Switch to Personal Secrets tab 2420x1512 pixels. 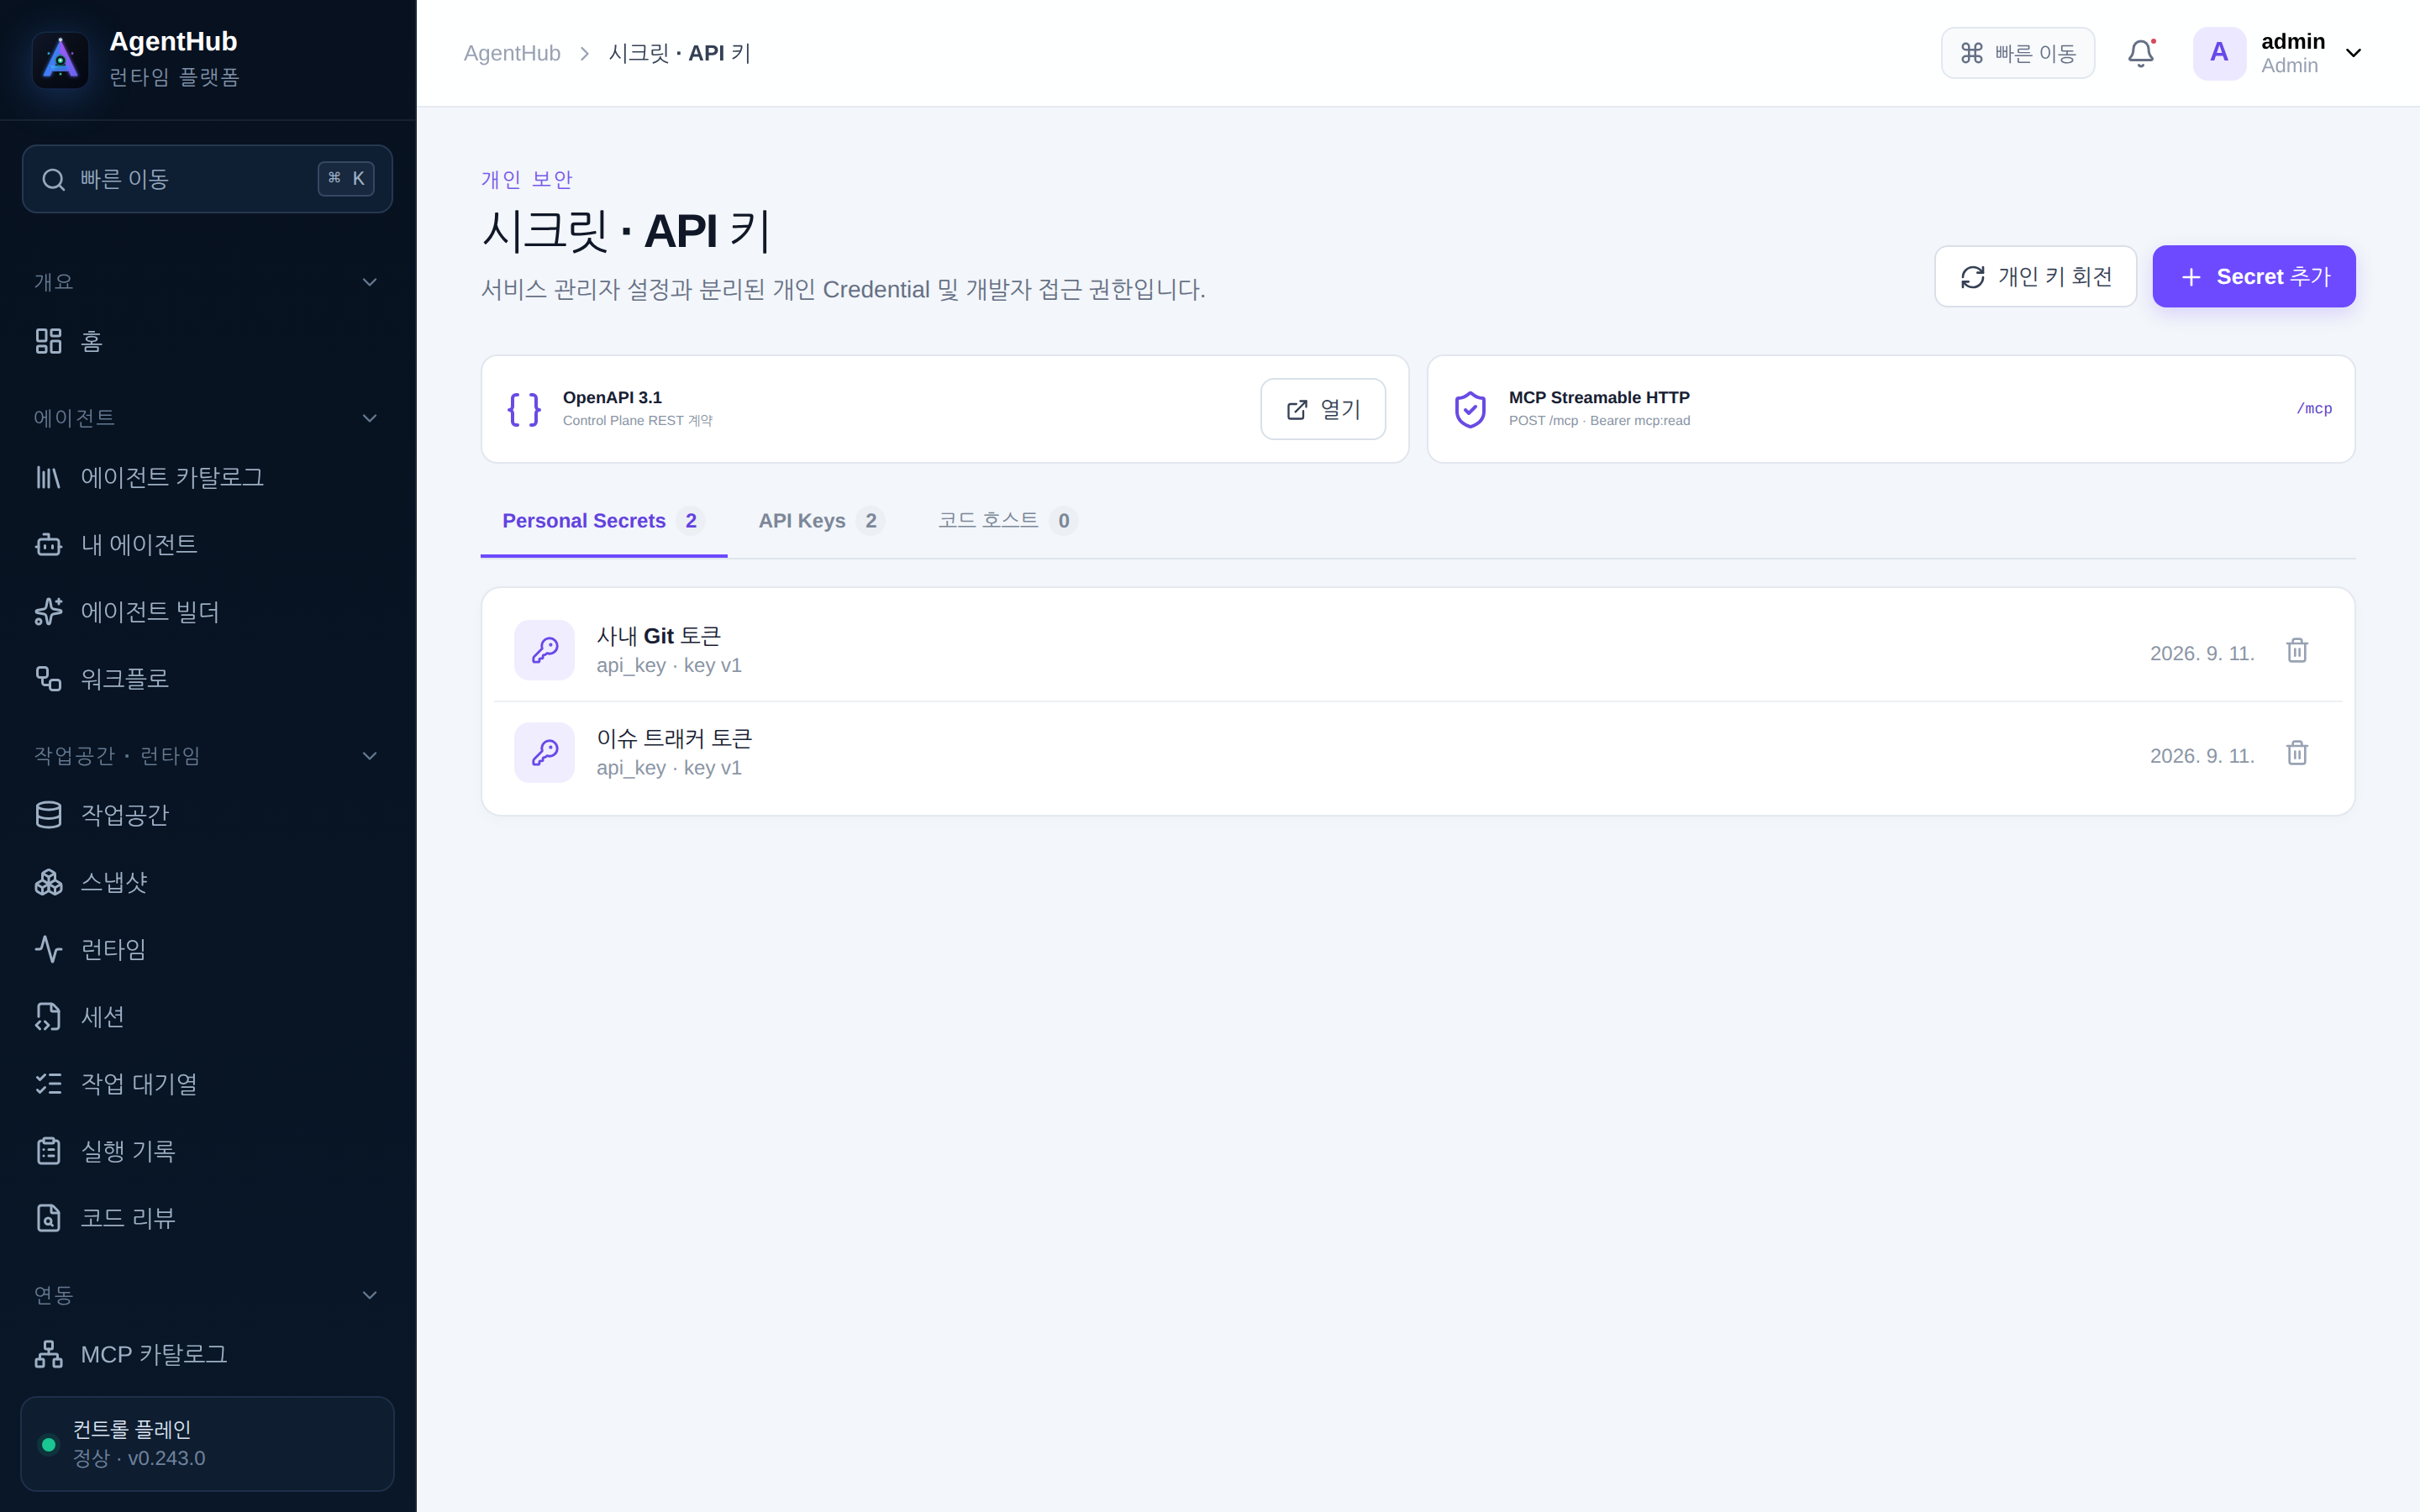pos(603,521)
